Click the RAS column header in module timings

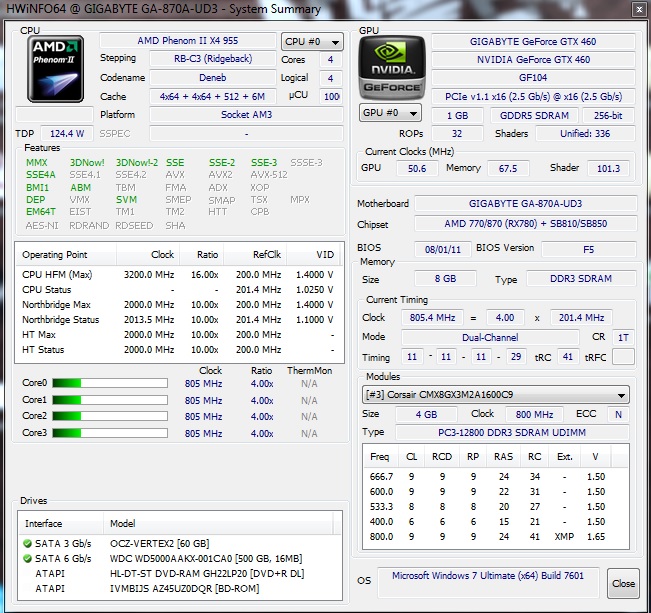pyautogui.click(x=503, y=457)
